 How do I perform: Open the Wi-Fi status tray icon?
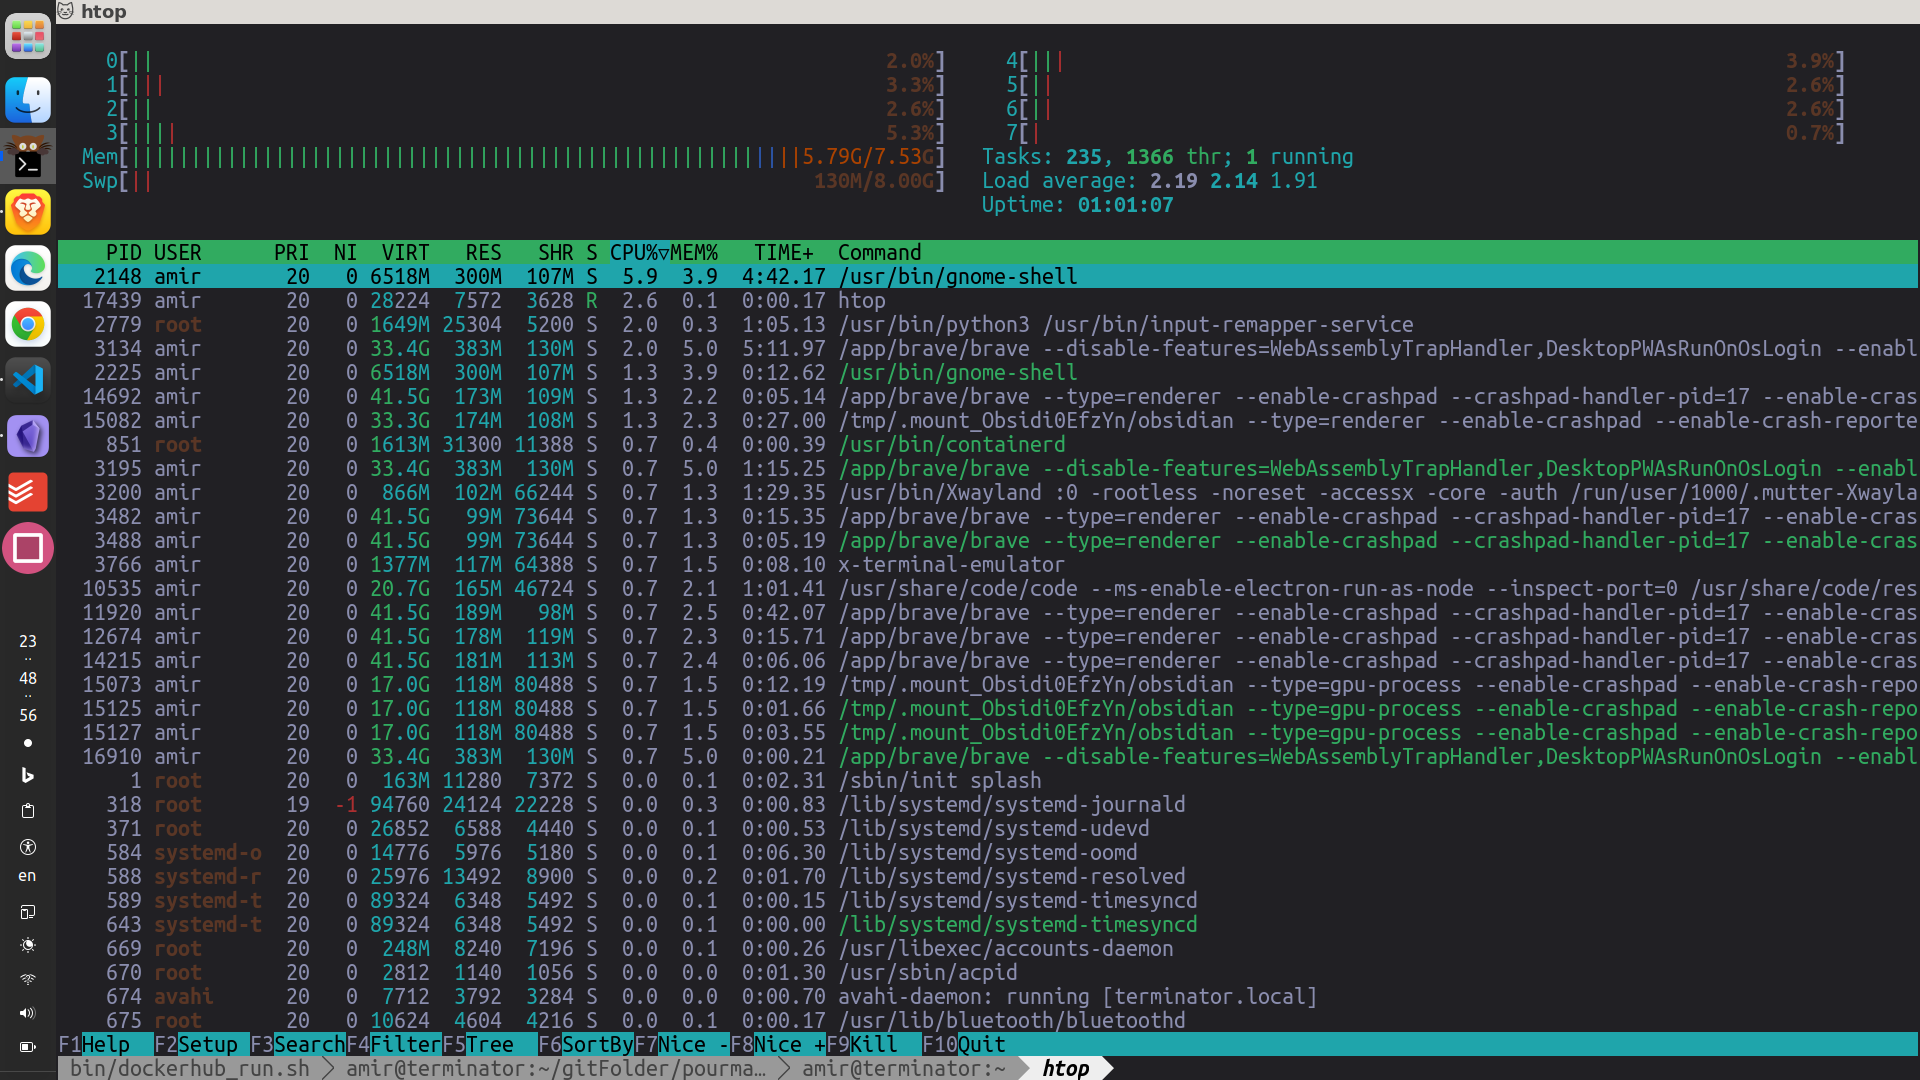tap(28, 979)
